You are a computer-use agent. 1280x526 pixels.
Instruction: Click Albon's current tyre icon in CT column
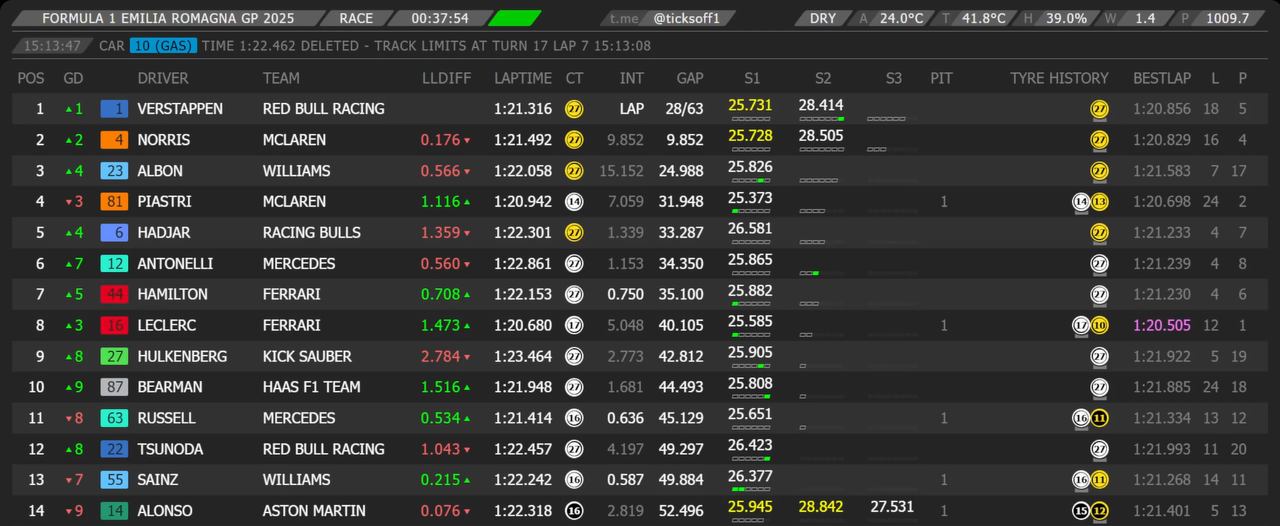(574, 171)
